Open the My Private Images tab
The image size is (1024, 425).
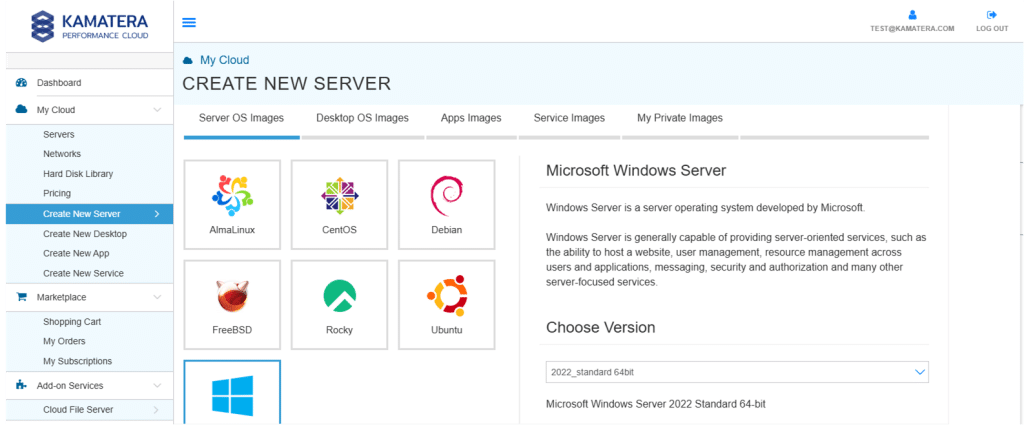[680, 118]
